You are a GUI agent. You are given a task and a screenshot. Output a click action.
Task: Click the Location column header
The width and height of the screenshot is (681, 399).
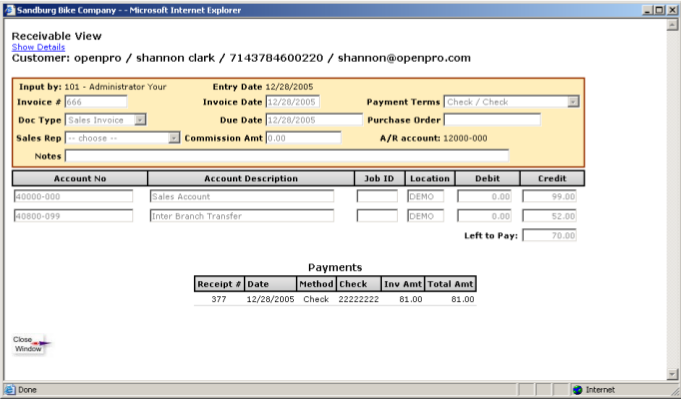(x=430, y=178)
